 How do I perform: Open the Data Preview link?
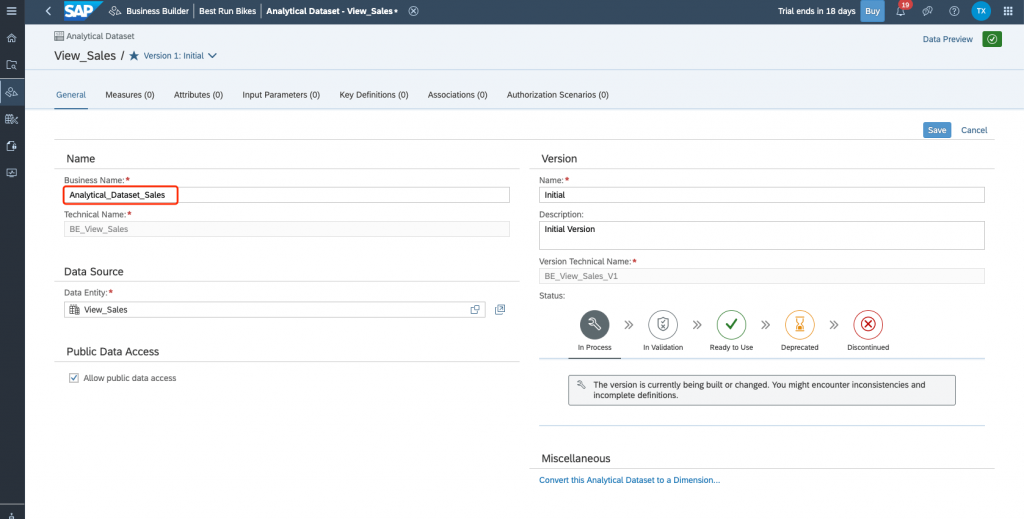948,39
